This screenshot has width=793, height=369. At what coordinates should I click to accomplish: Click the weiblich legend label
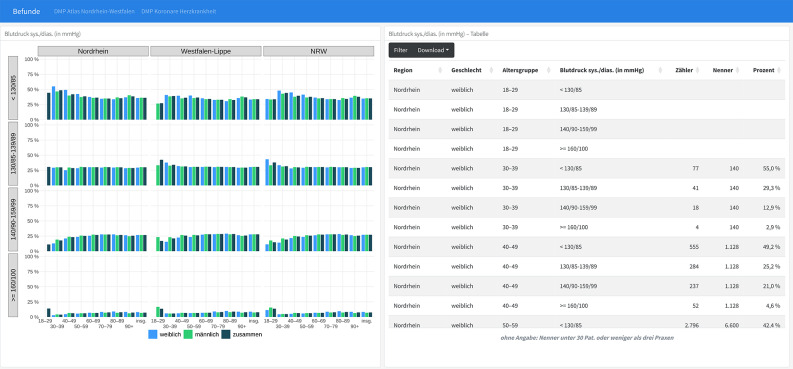[170, 335]
